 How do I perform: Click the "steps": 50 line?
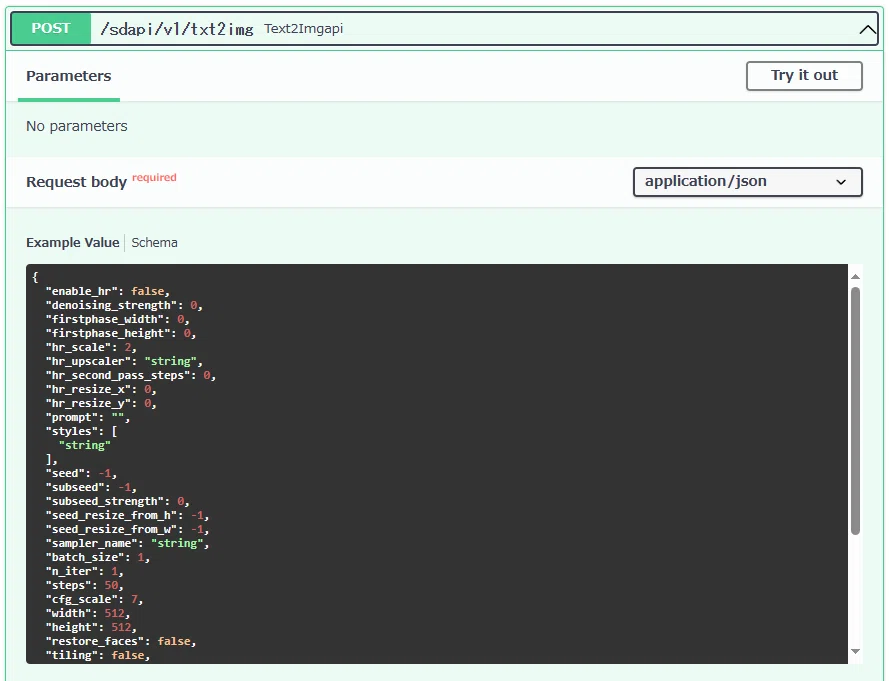click(84, 585)
